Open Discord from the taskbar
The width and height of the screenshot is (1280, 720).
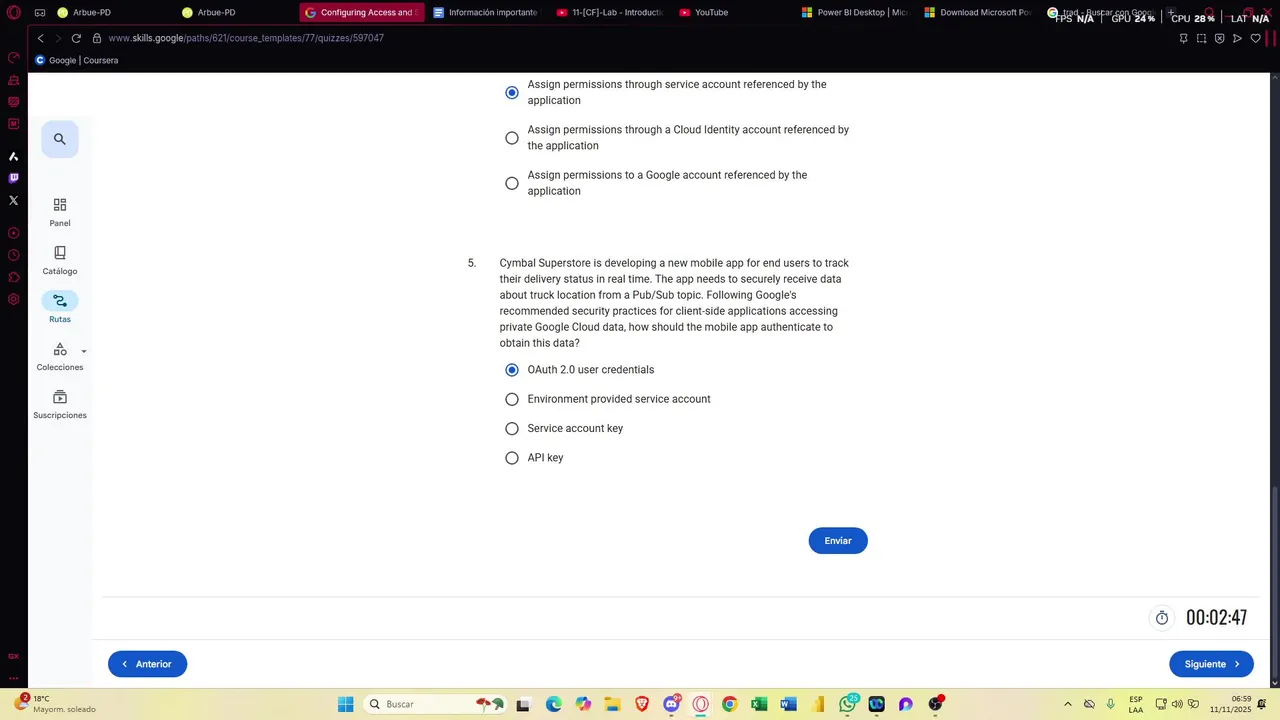[x=671, y=704]
